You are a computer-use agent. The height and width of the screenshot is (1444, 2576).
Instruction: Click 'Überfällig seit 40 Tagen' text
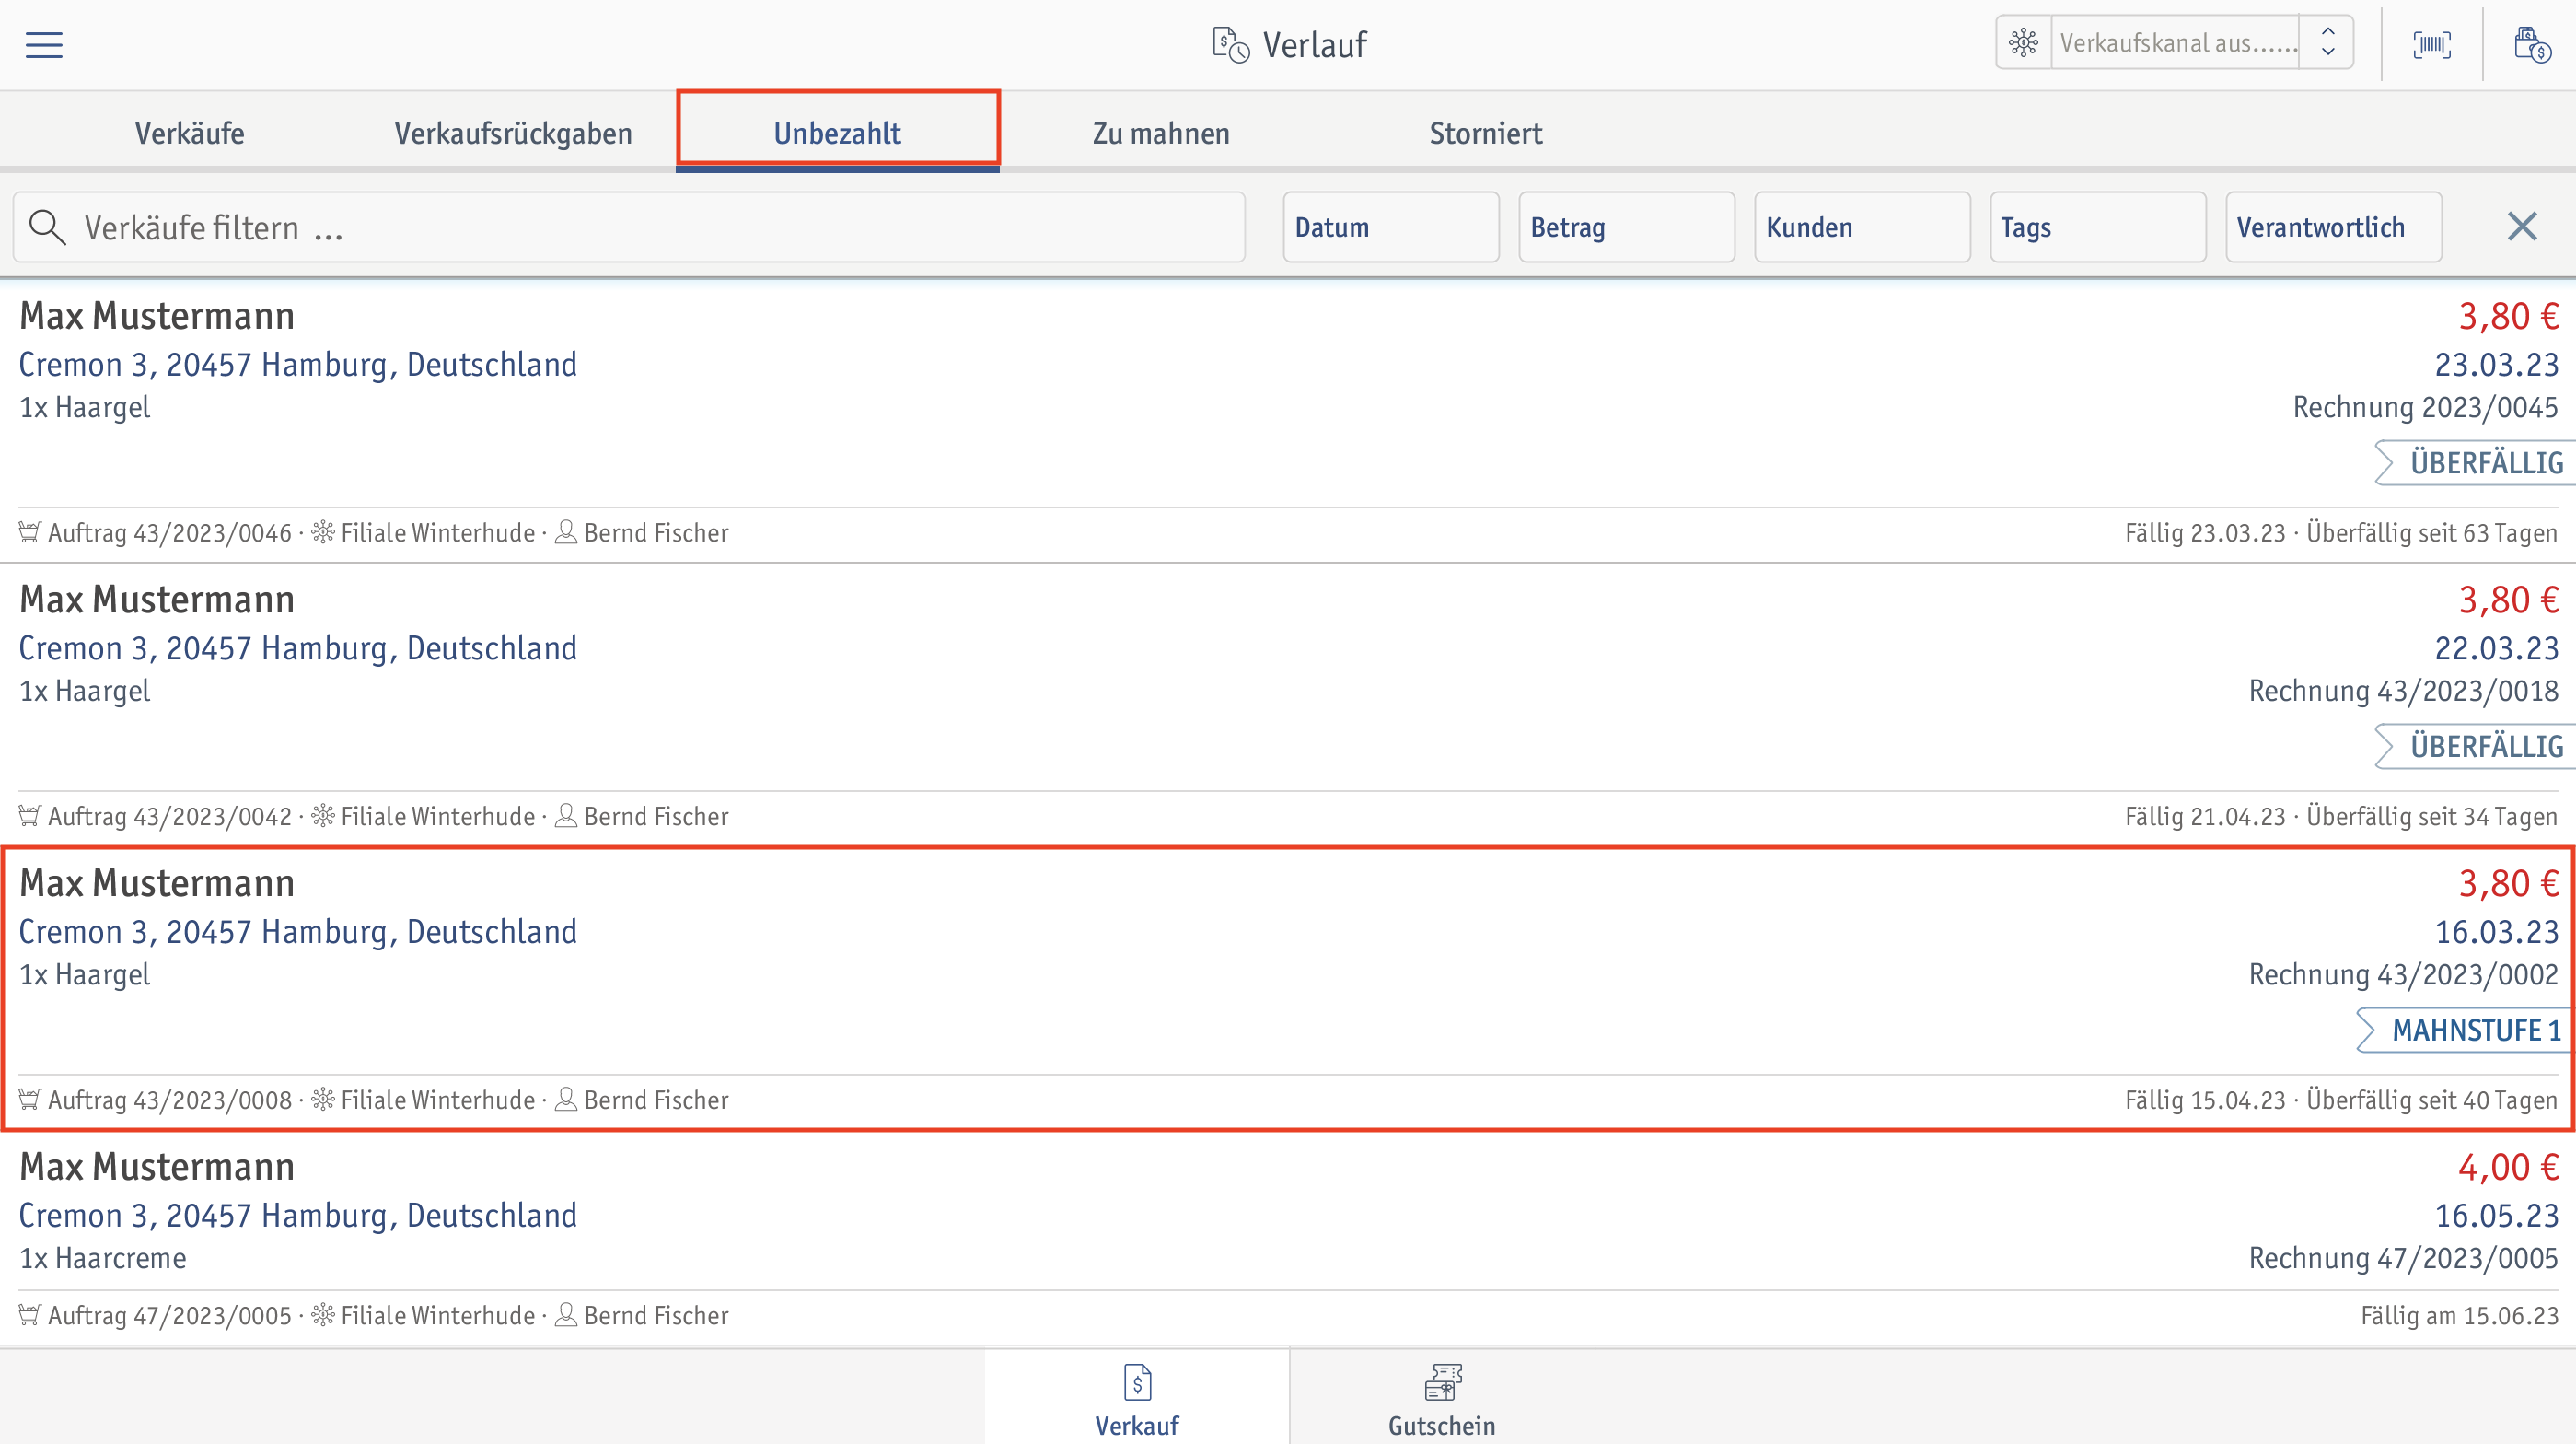(2432, 1100)
